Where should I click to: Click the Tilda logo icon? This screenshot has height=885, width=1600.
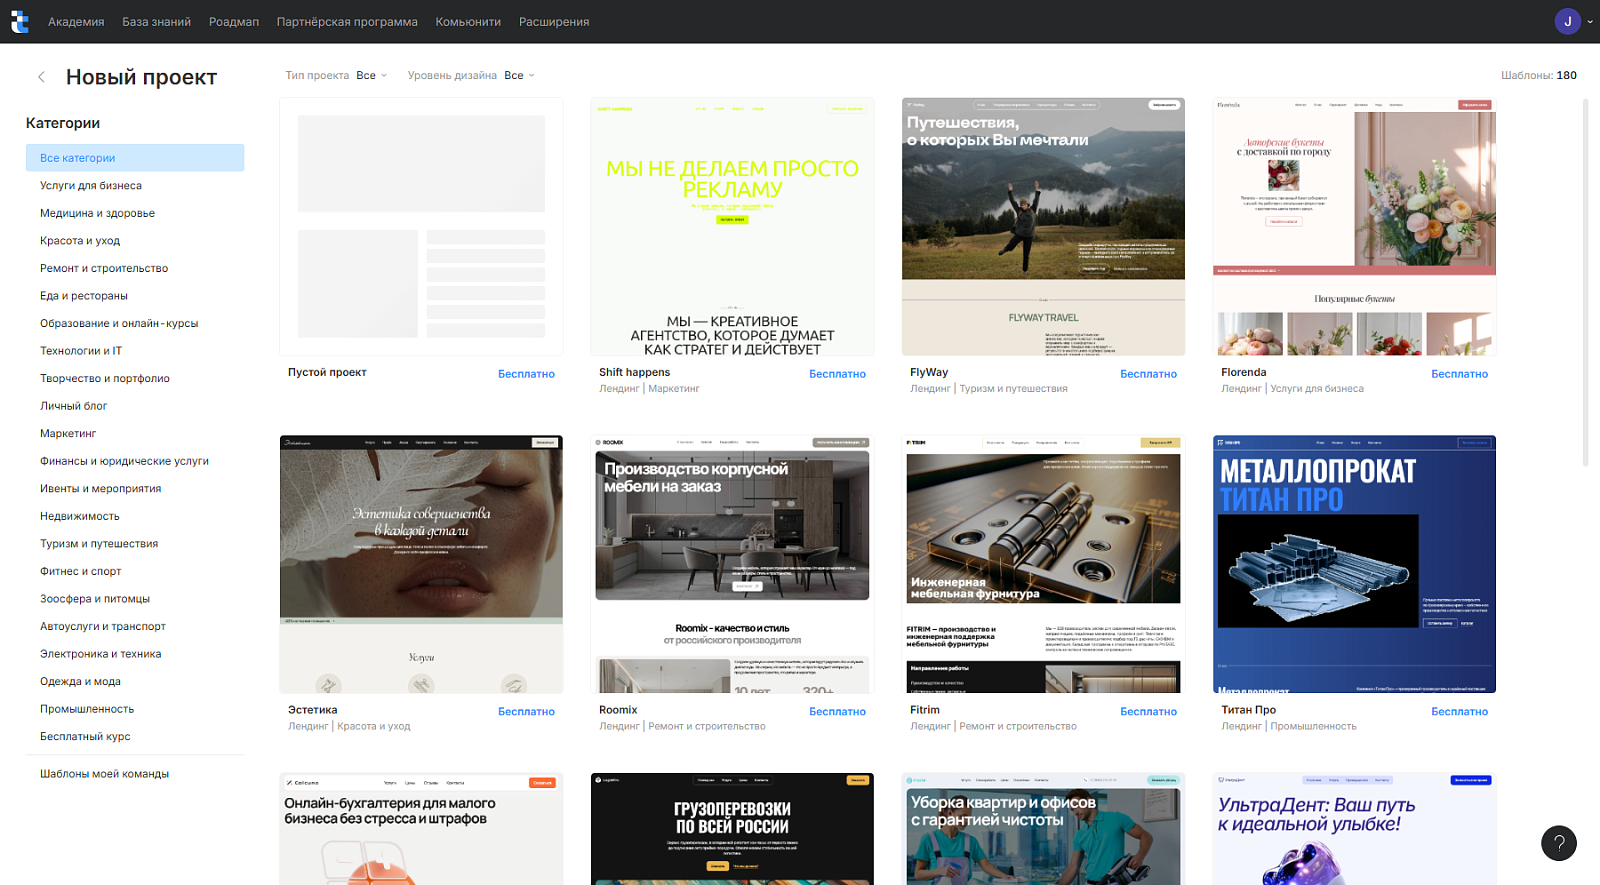pyautogui.click(x=20, y=22)
